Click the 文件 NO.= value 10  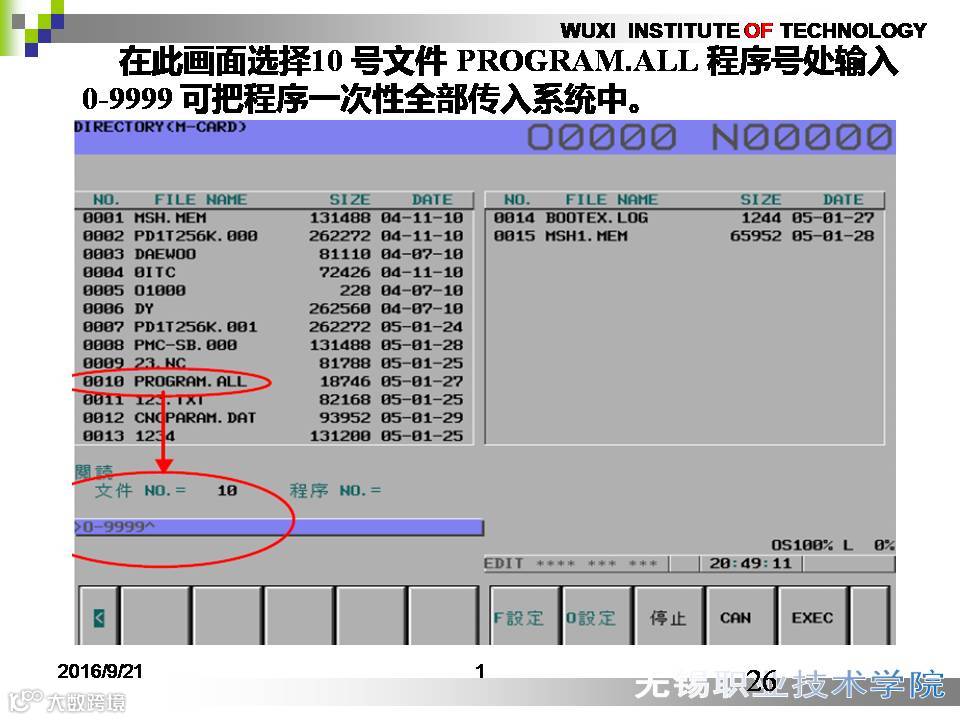tap(227, 491)
